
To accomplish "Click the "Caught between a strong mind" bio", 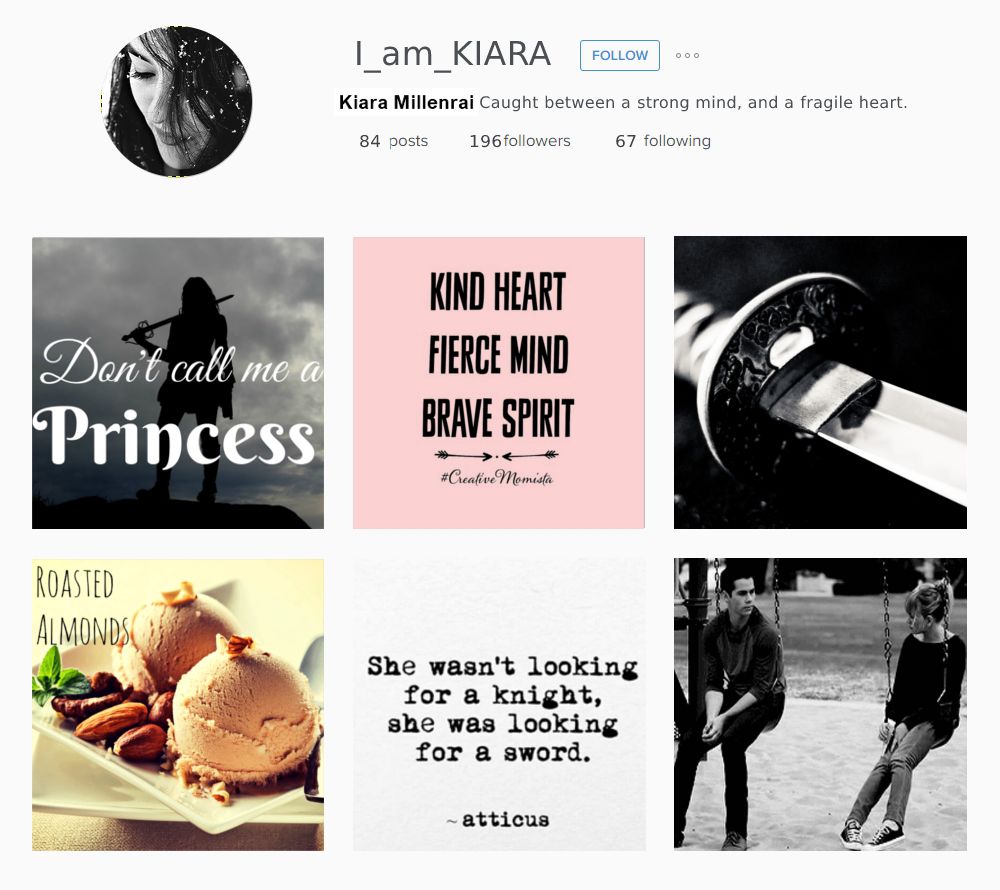I will click(x=693, y=103).
